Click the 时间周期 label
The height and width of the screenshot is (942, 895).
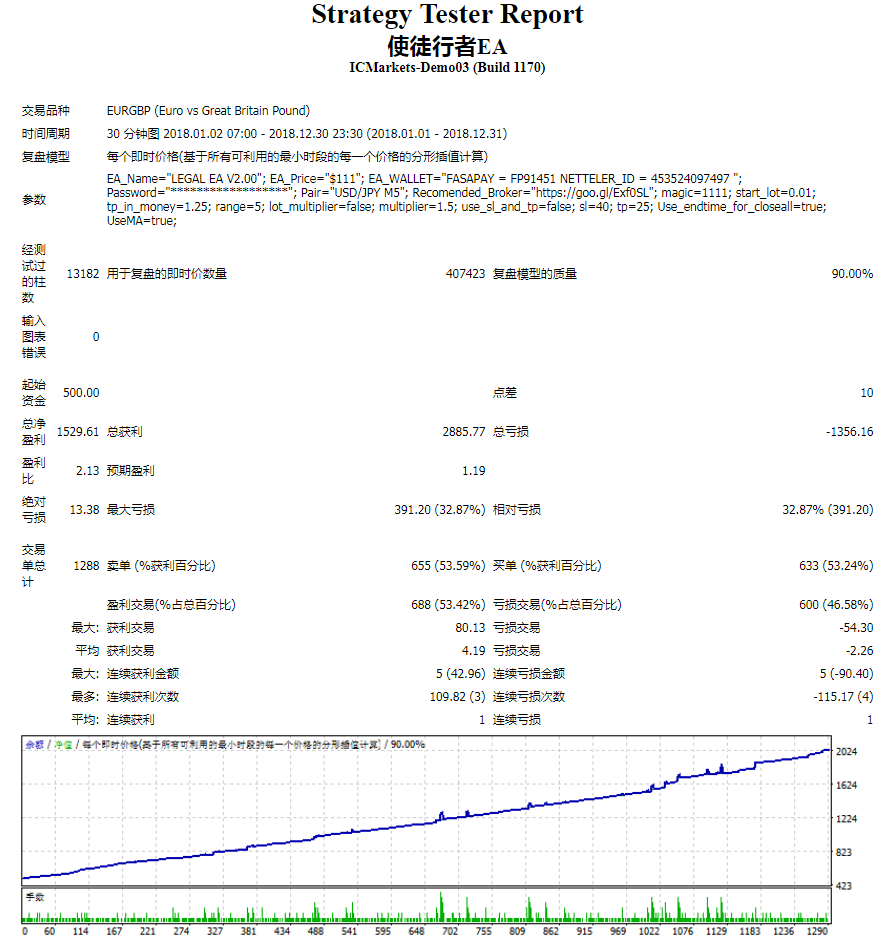[46, 133]
